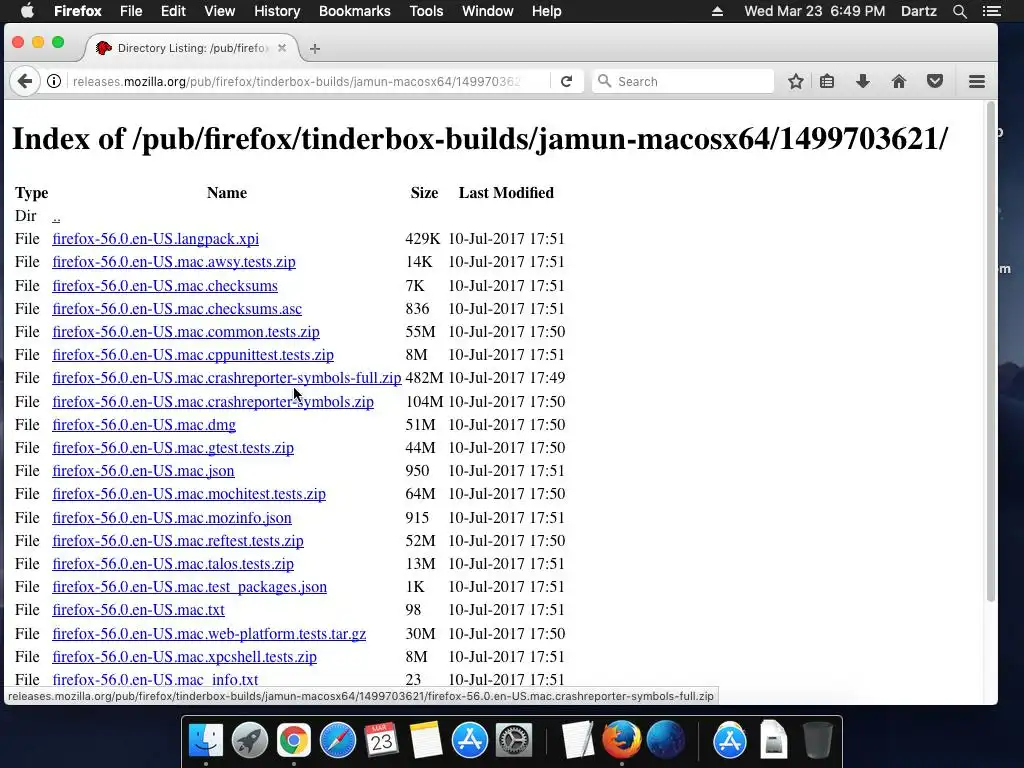1024x768 pixels.
Task: Reload the page using the refresh icon
Action: 566,81
